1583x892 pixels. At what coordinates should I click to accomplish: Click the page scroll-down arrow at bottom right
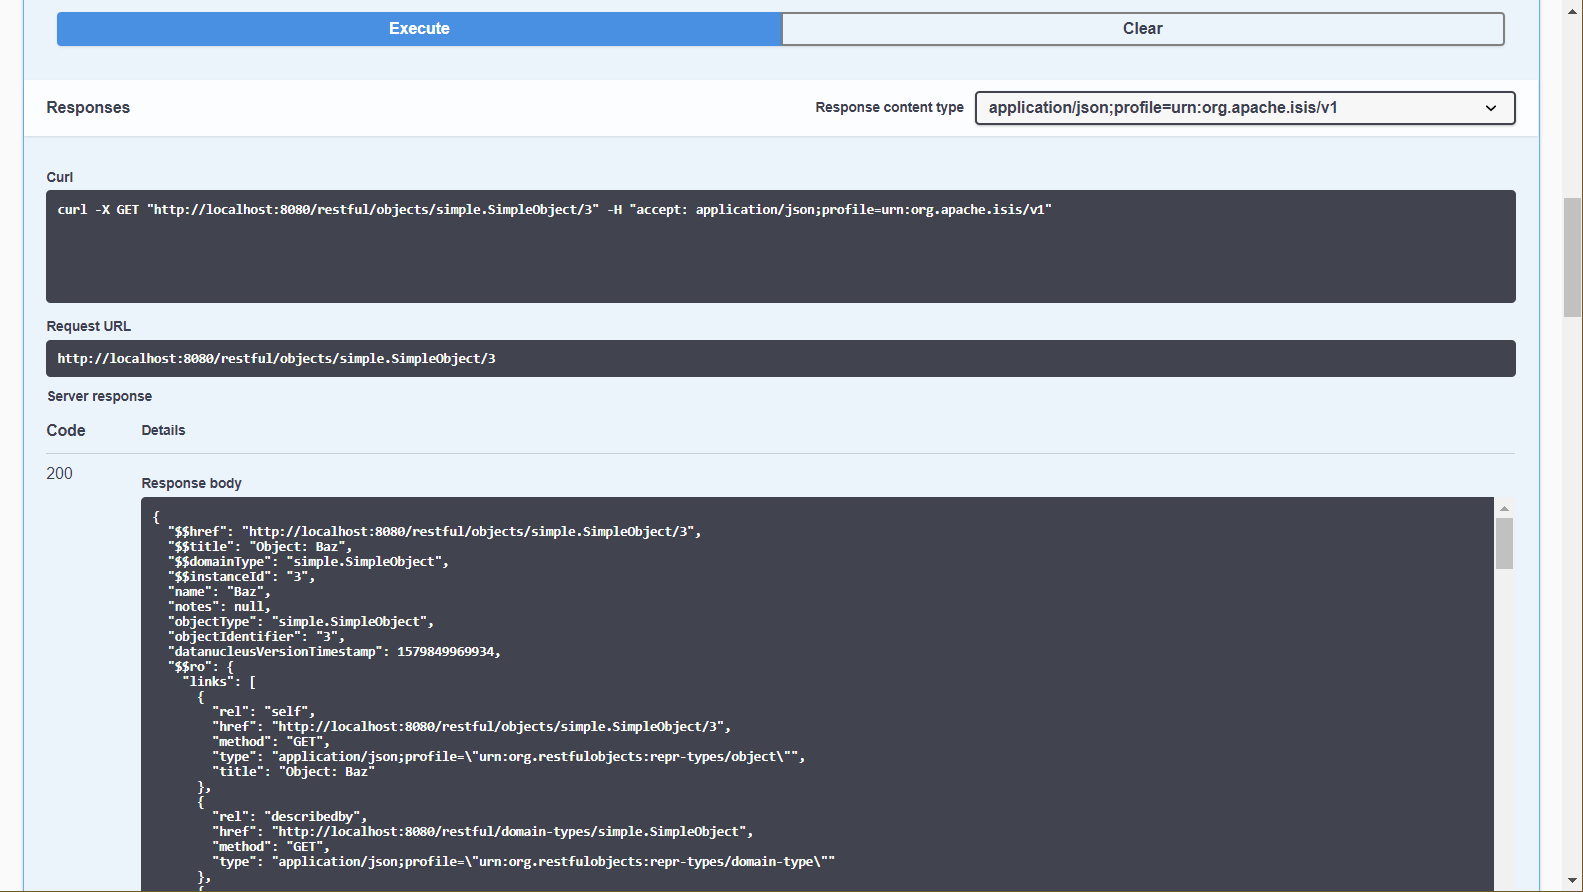tap(1573, 881)
